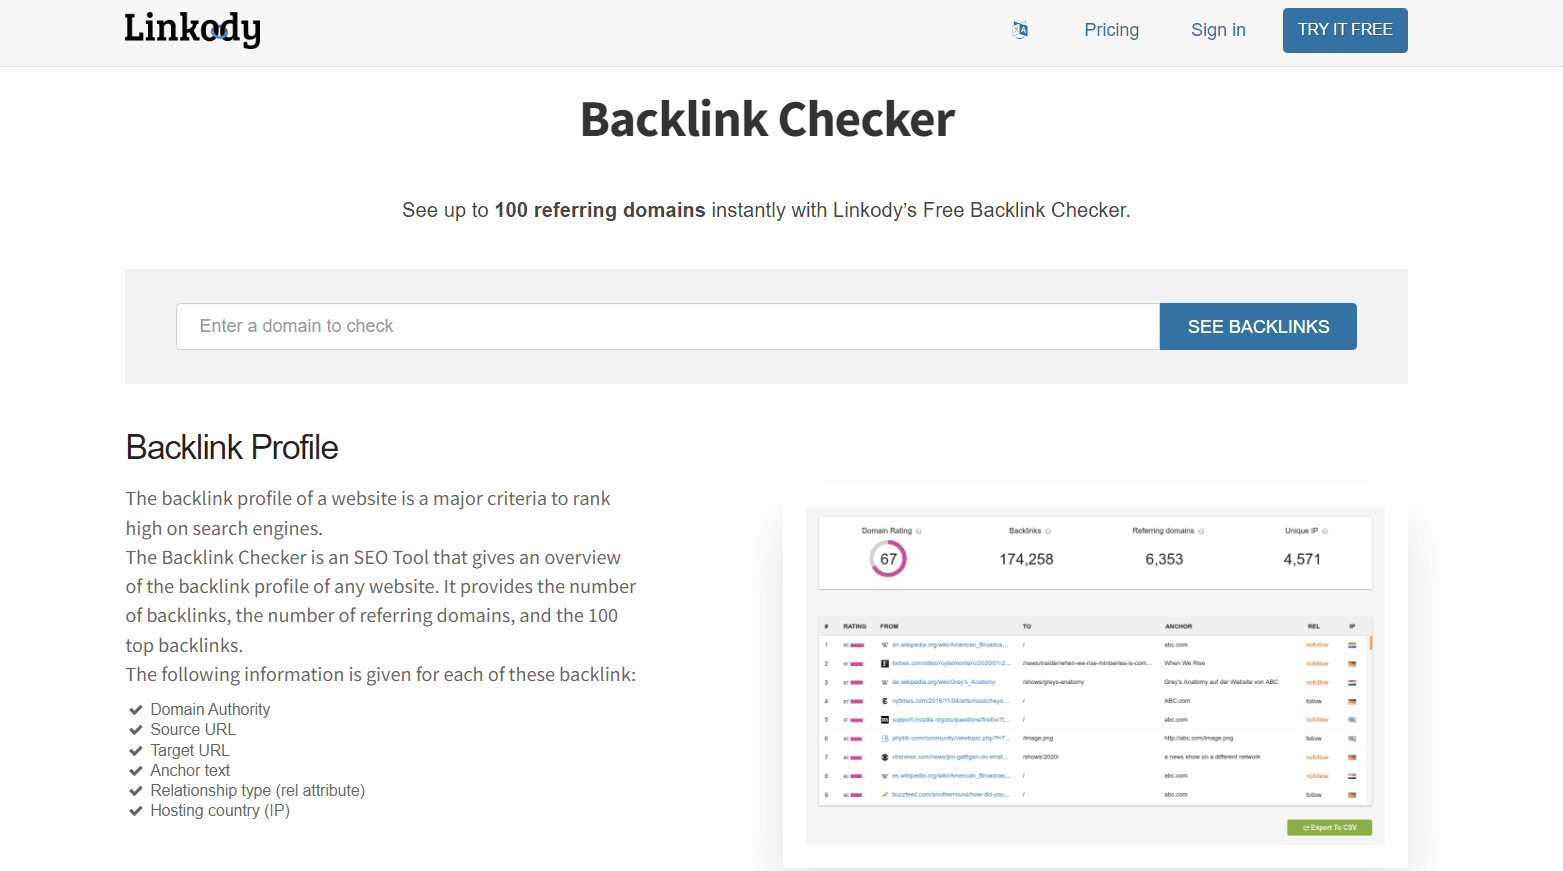The height and width of the screenshot is (871, 1563).
Task: Select the 'Anchor text' list item
Action: click(x=190, y=770)
